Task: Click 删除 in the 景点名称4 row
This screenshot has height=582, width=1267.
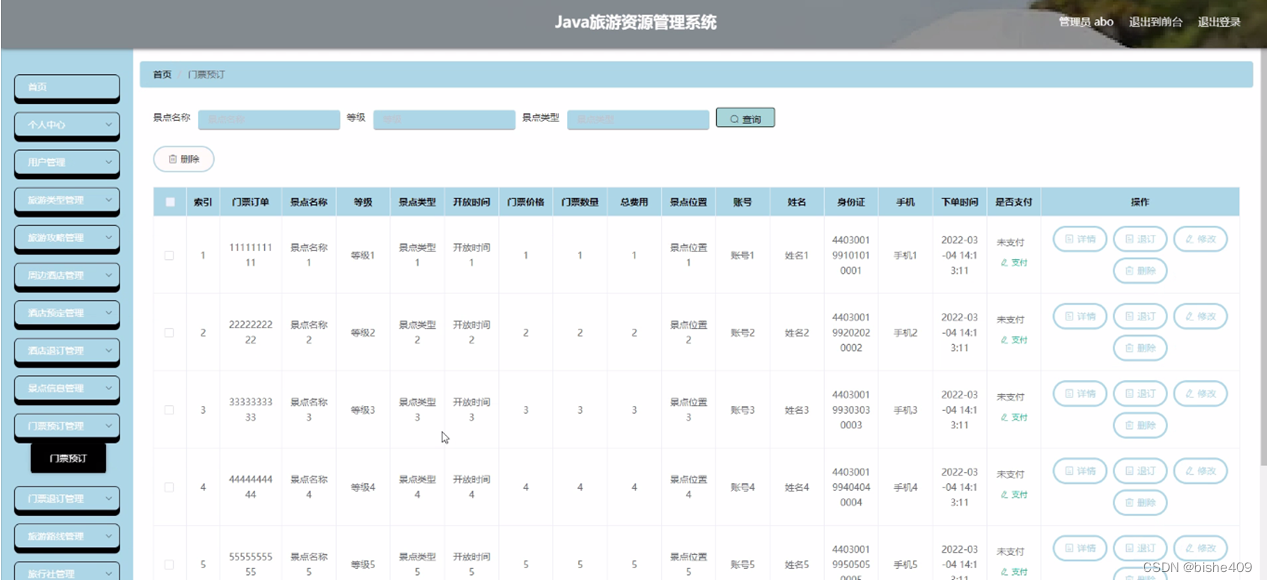Action: tap(1140, 502)
